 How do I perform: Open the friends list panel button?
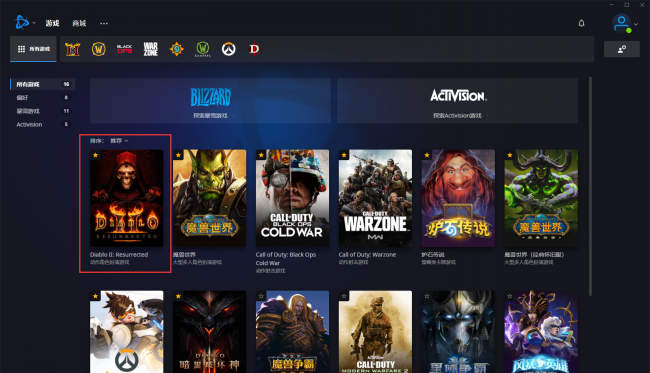tap(622, 49)
